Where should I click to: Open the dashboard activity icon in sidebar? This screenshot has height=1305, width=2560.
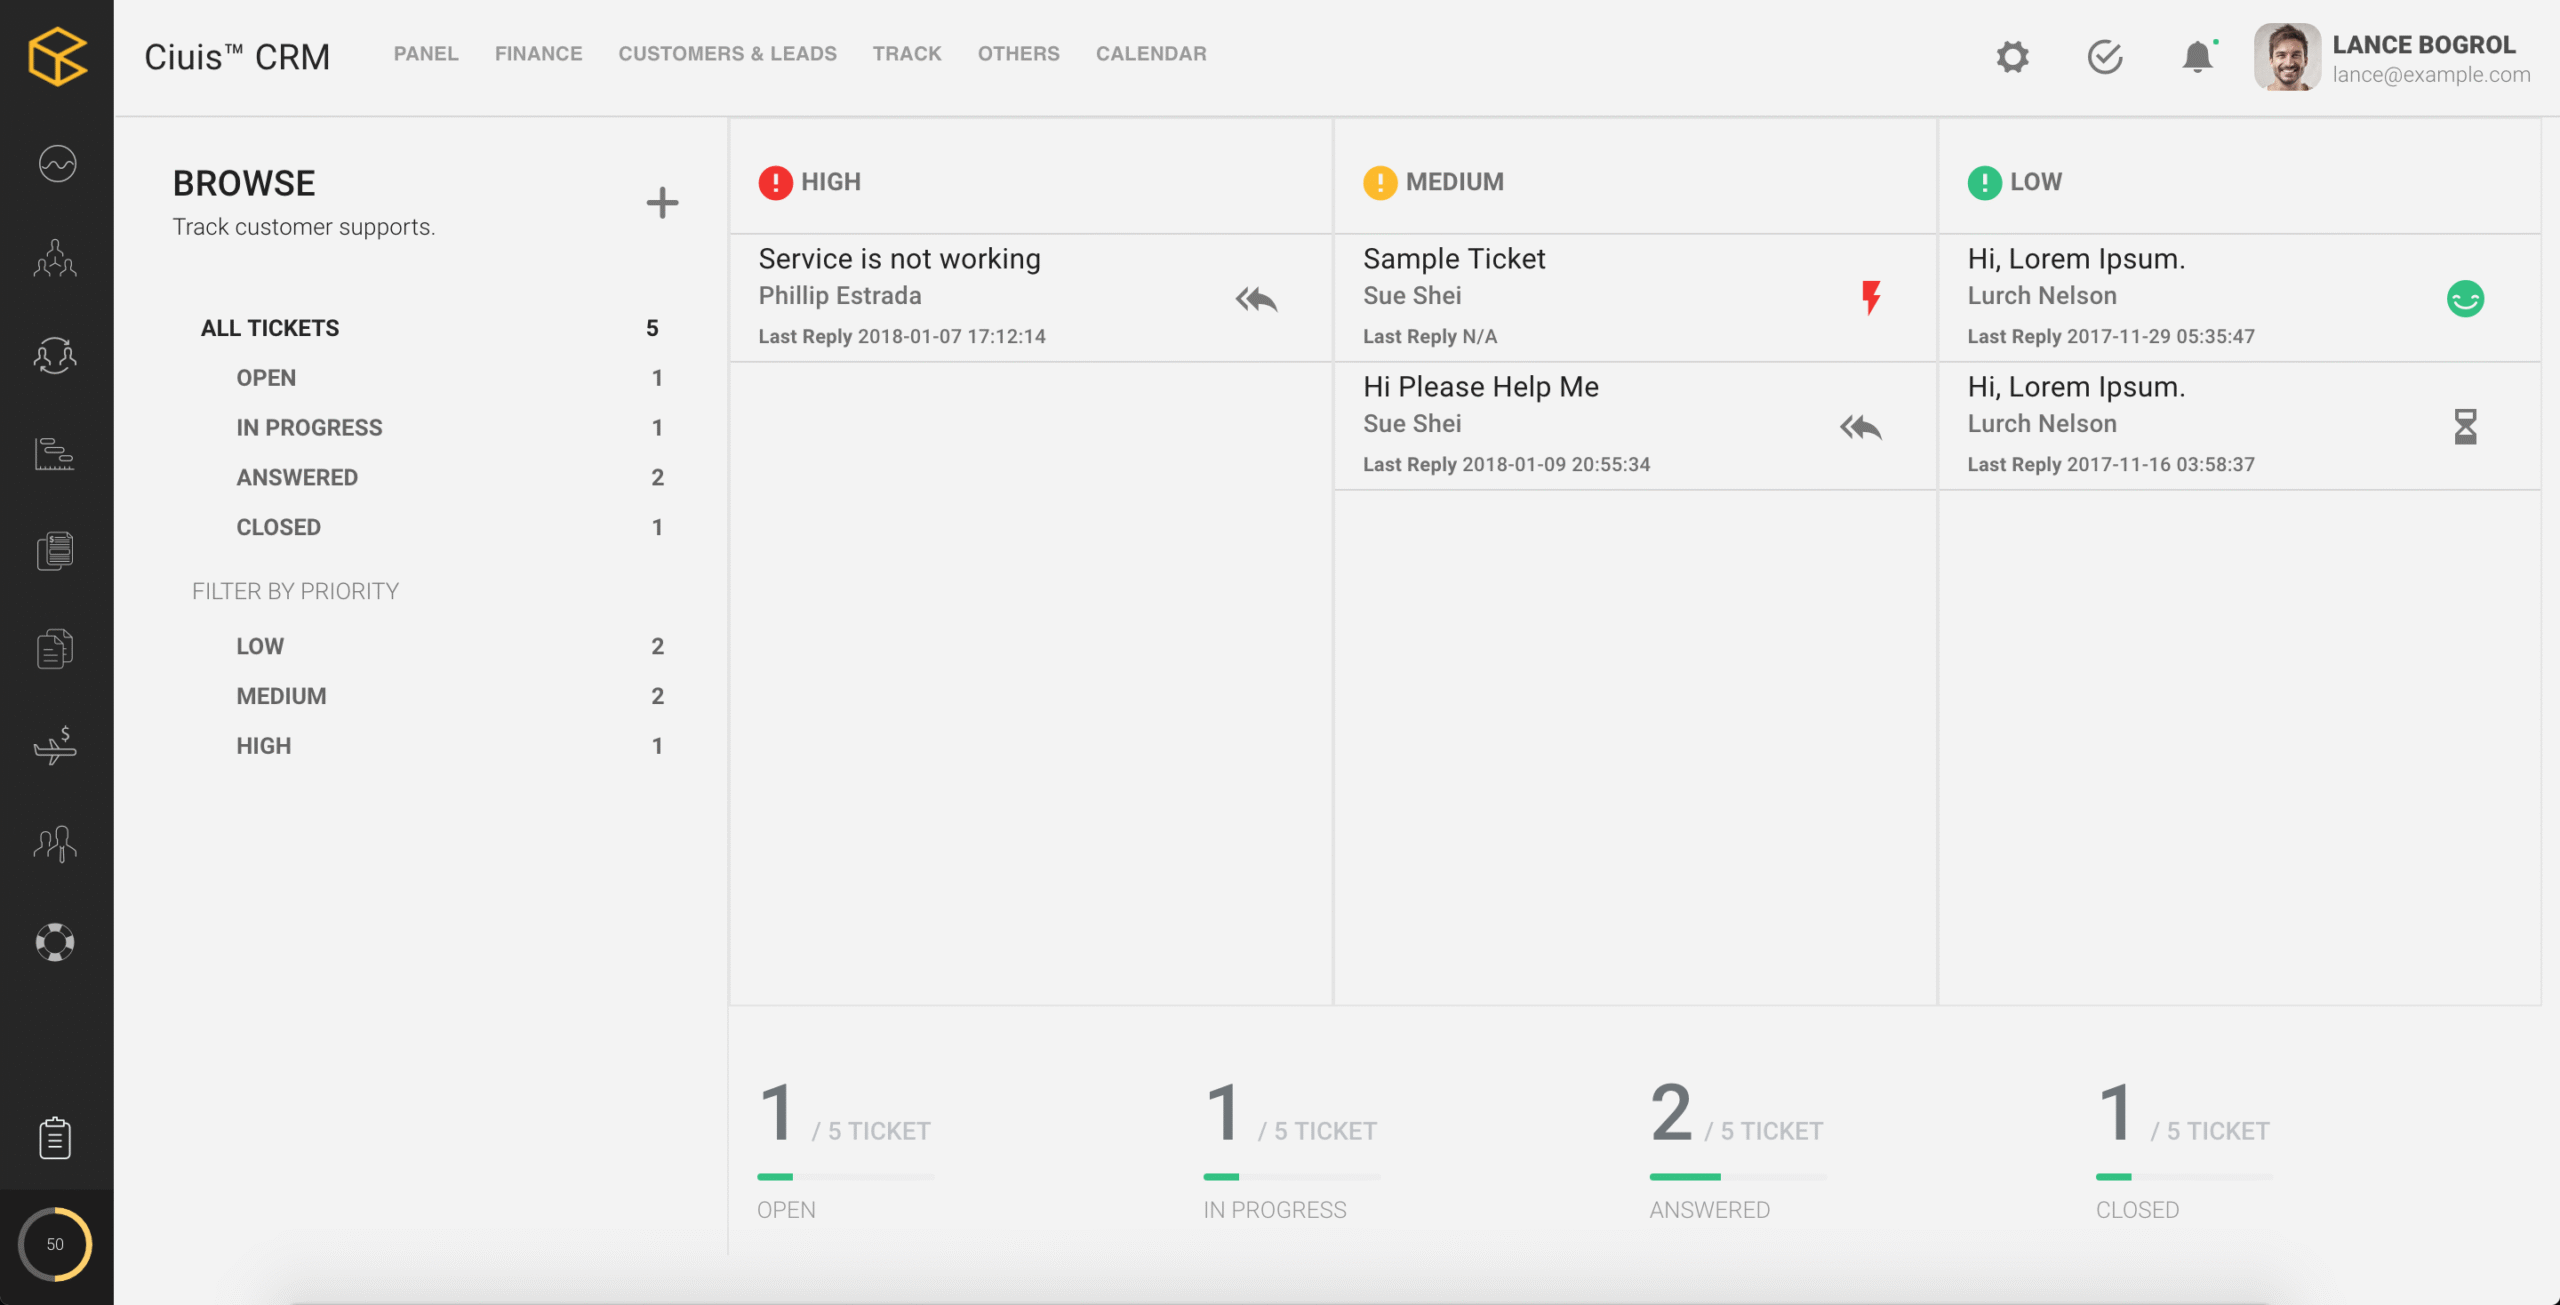click(56, 163)
